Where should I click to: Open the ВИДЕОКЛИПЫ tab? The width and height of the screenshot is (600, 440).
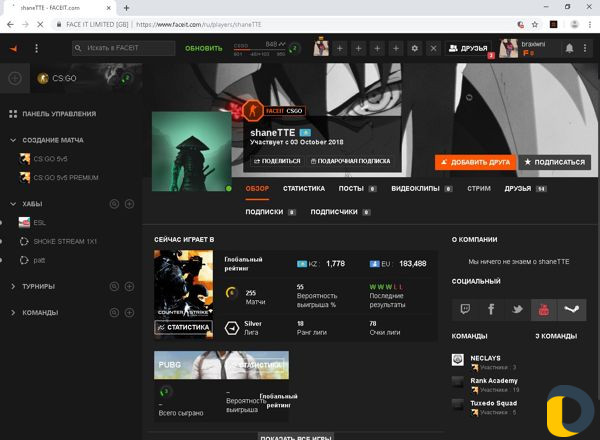click(422, 189)
